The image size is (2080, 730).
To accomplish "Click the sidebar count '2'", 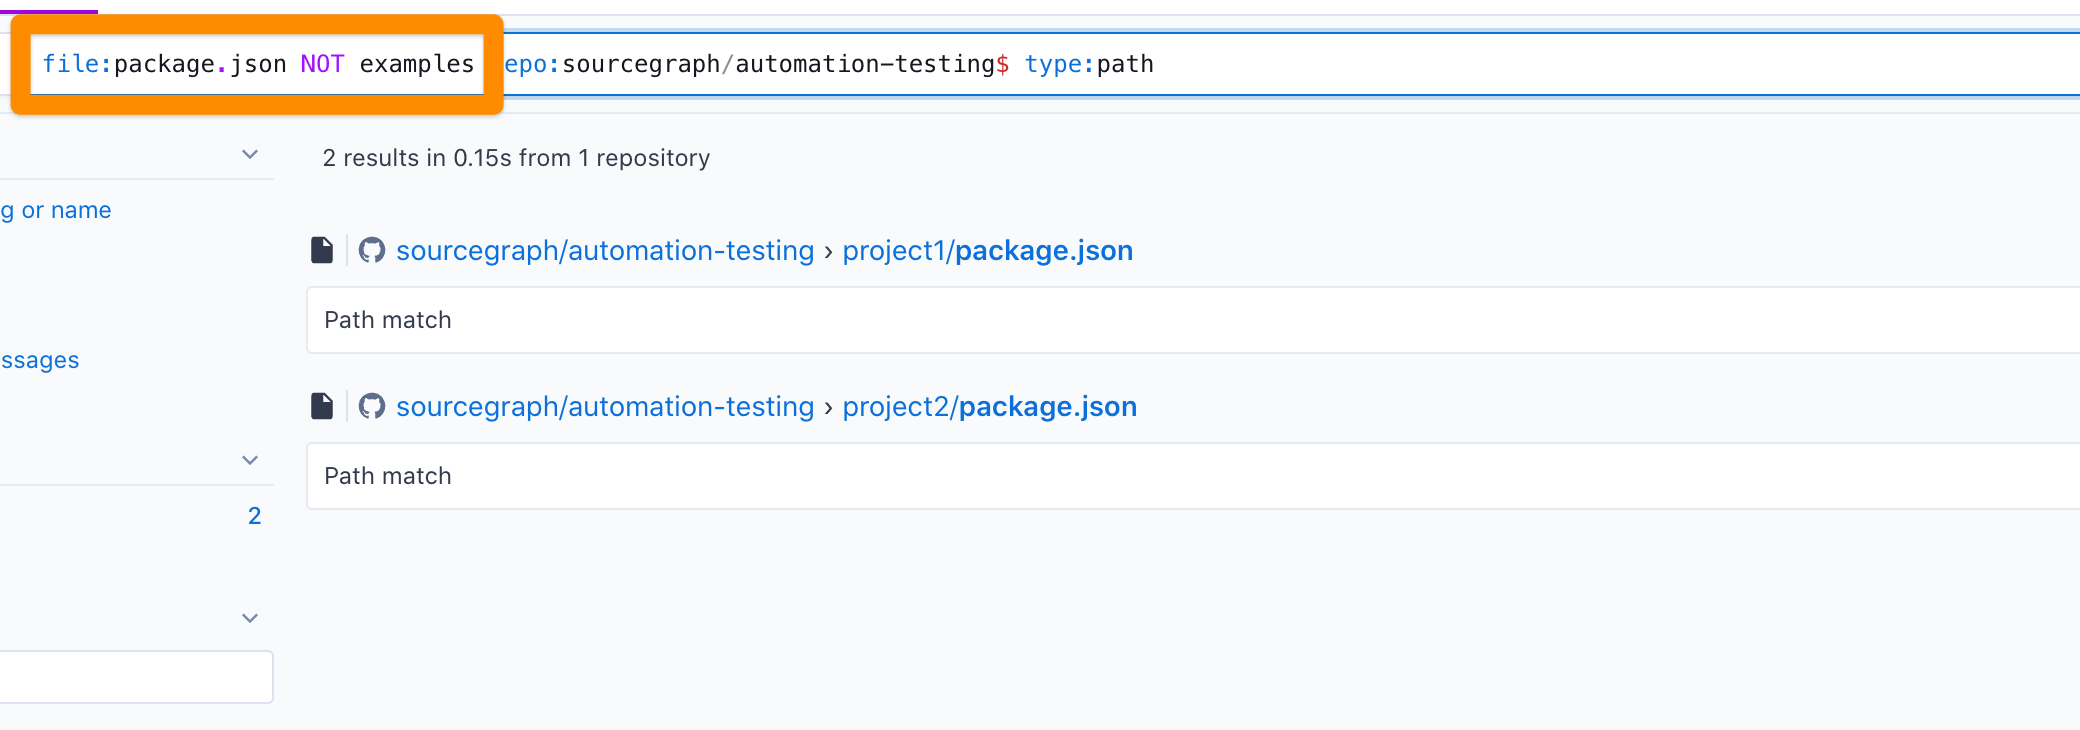I will (x=254, y=516).
